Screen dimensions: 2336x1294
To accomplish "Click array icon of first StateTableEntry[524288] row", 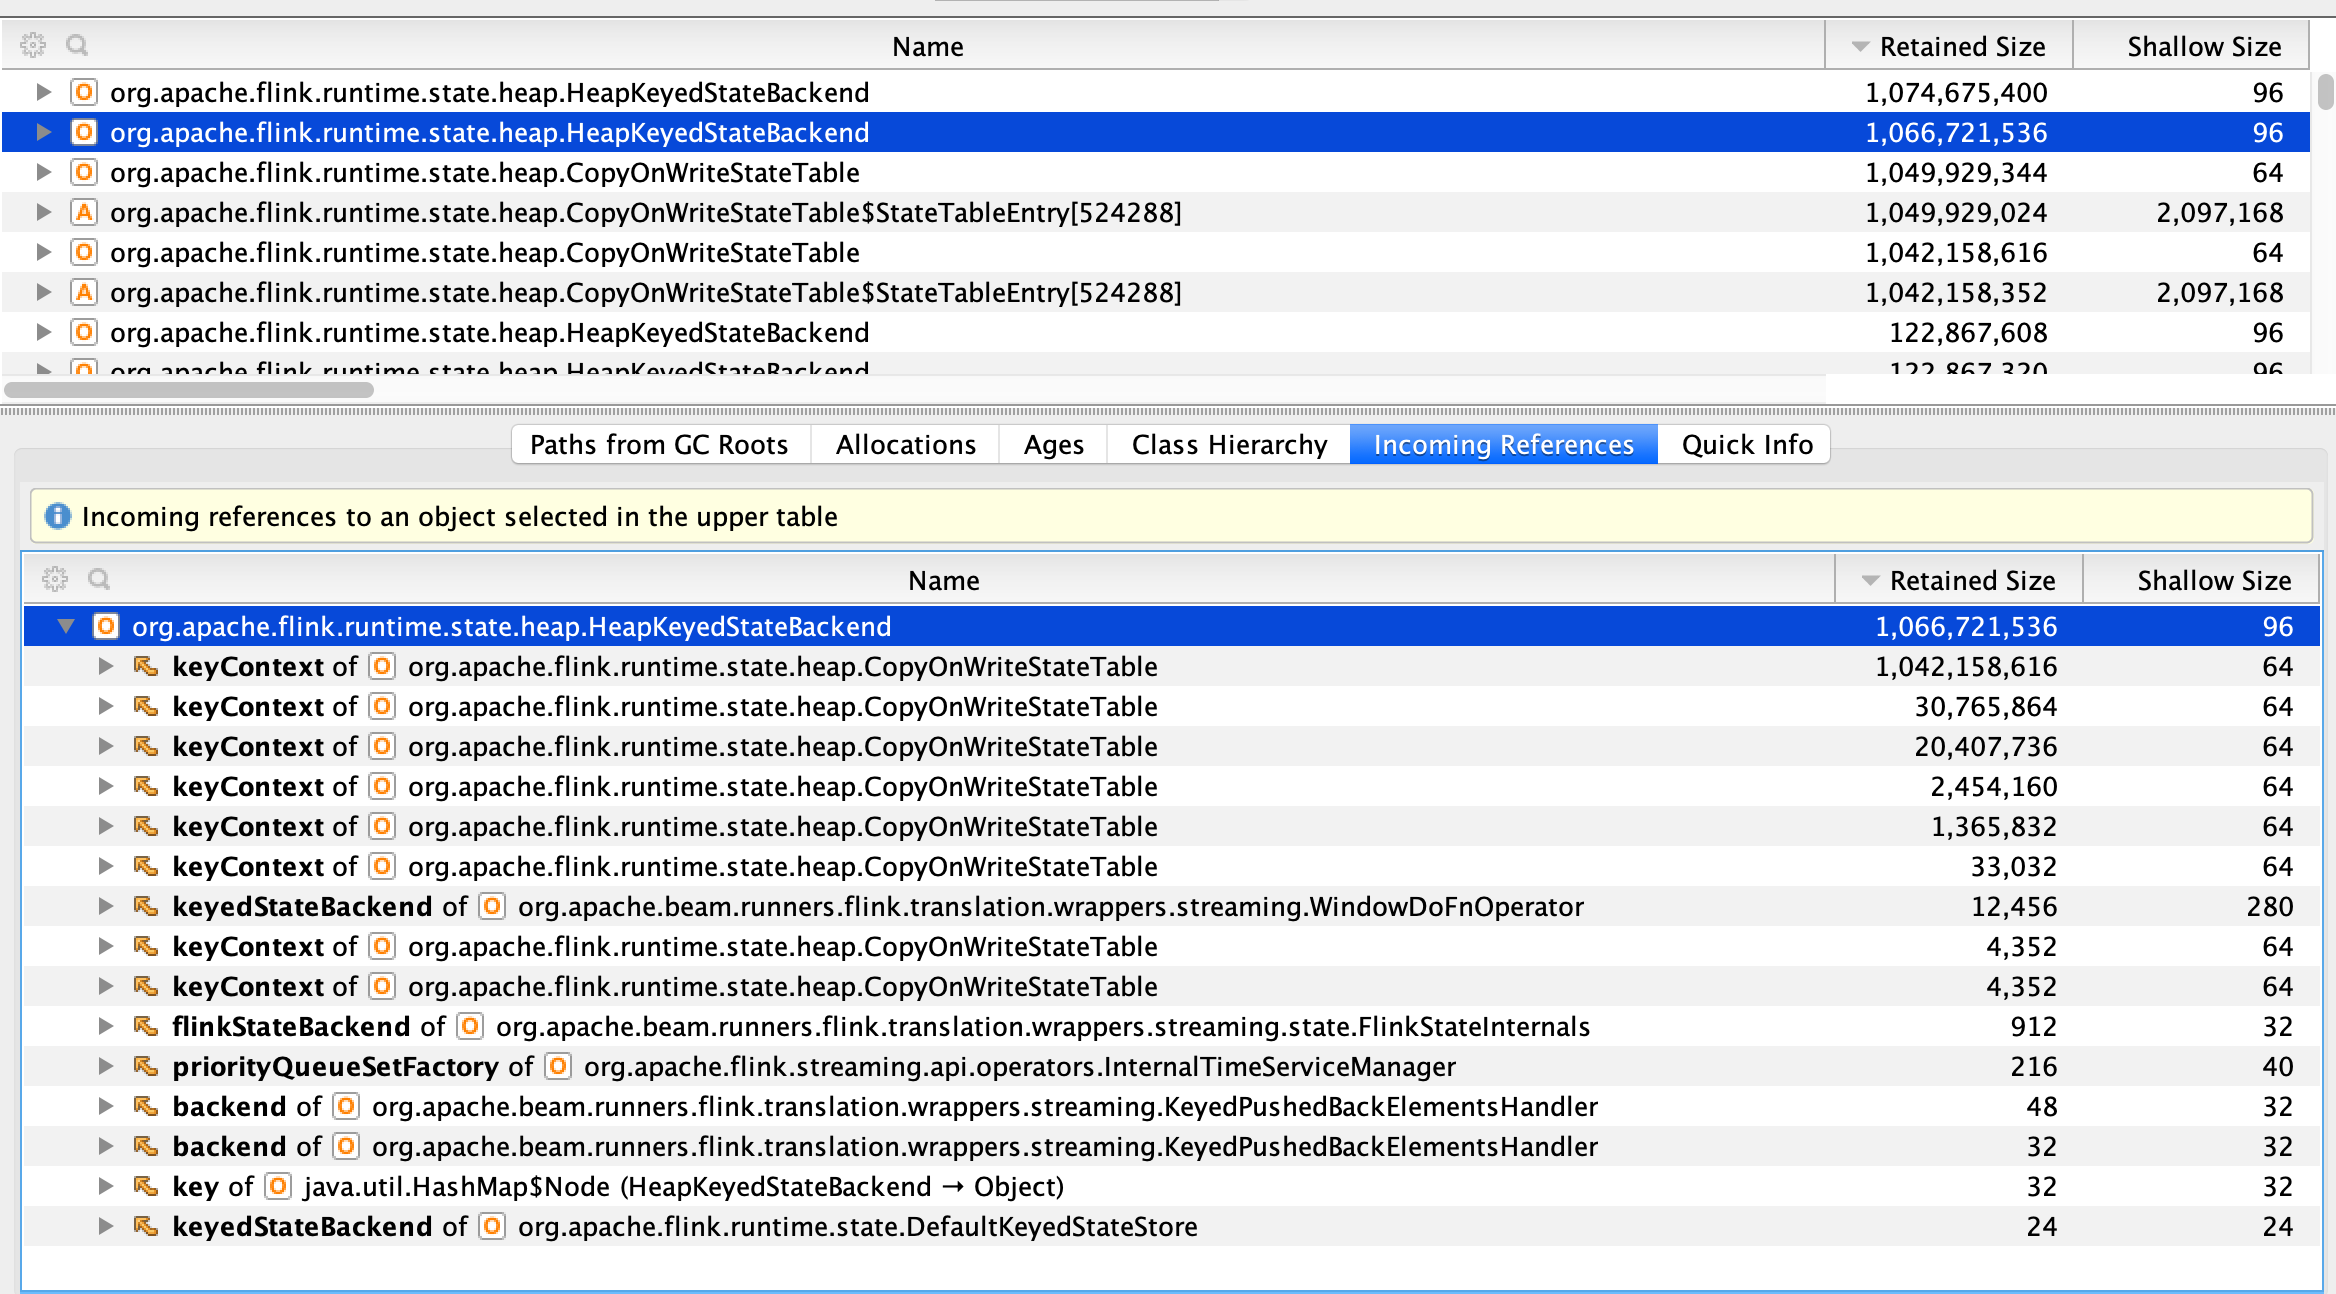I will coord(84,212).
